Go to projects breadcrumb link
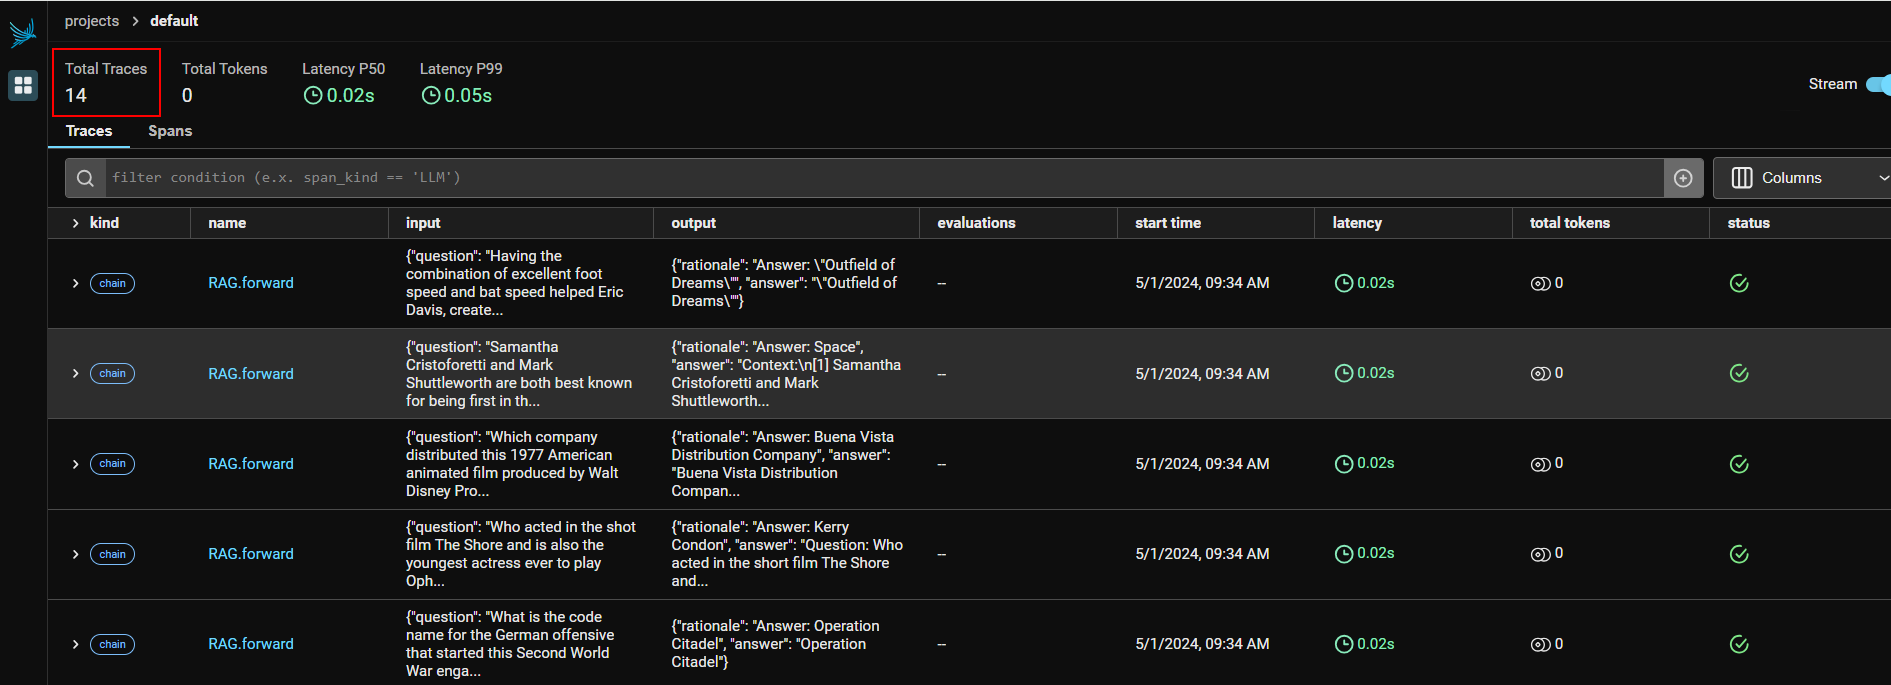Image resolution: width=1891 pixels, height=685 pixels. [92, 21]
